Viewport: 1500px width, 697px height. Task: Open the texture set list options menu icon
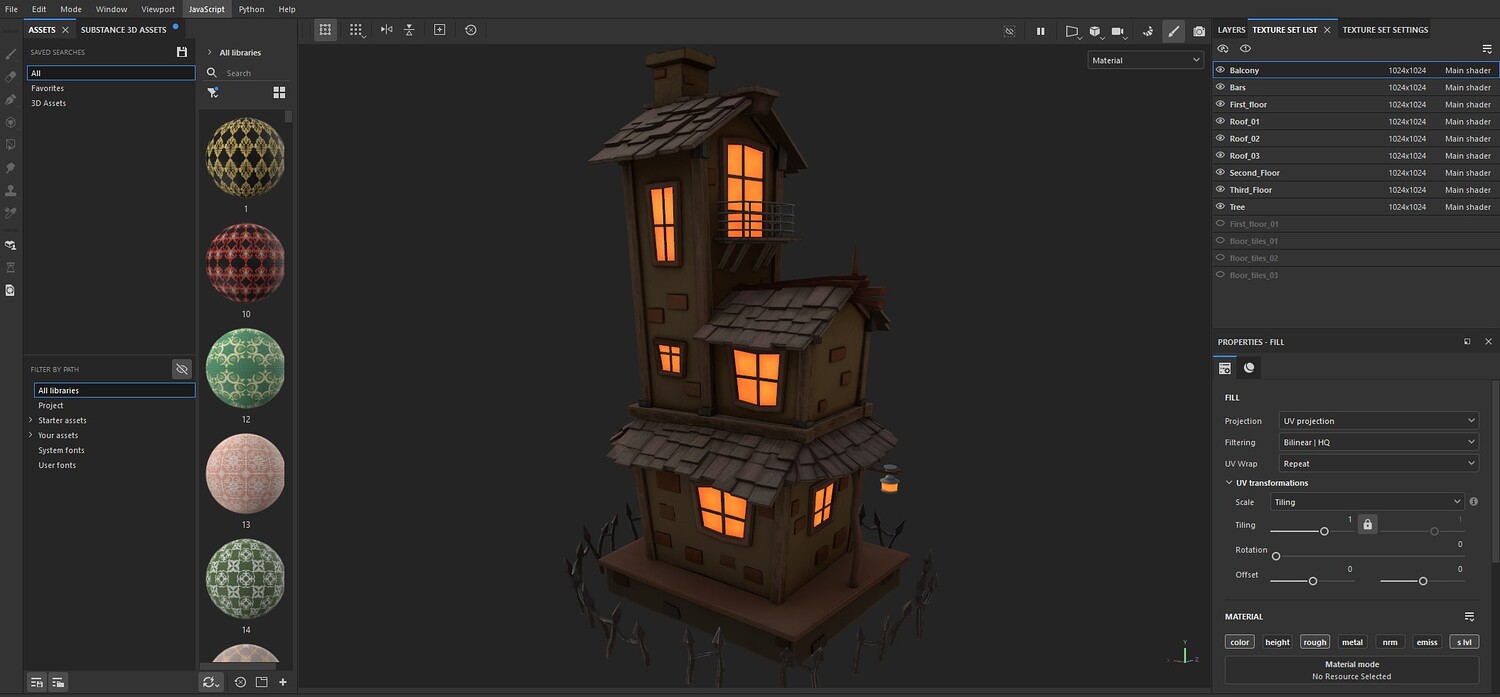(1487, 49)
